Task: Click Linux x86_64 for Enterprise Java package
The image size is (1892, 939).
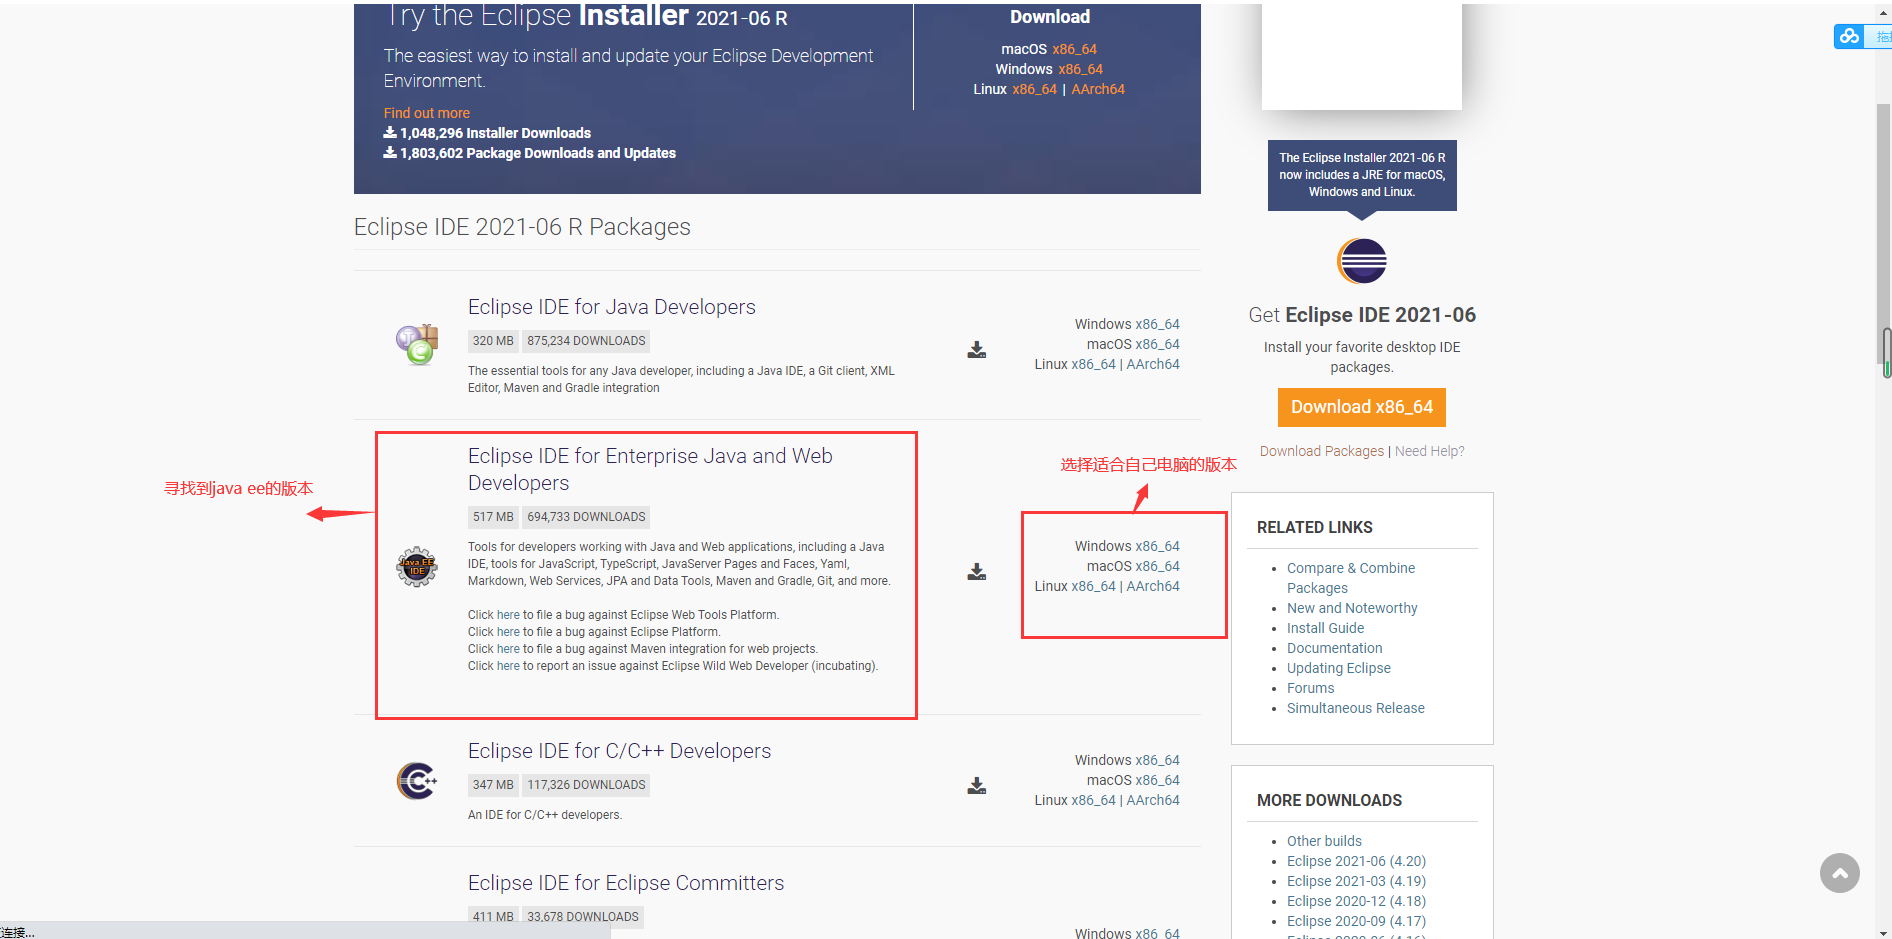Action: [x=1093, y=586]
